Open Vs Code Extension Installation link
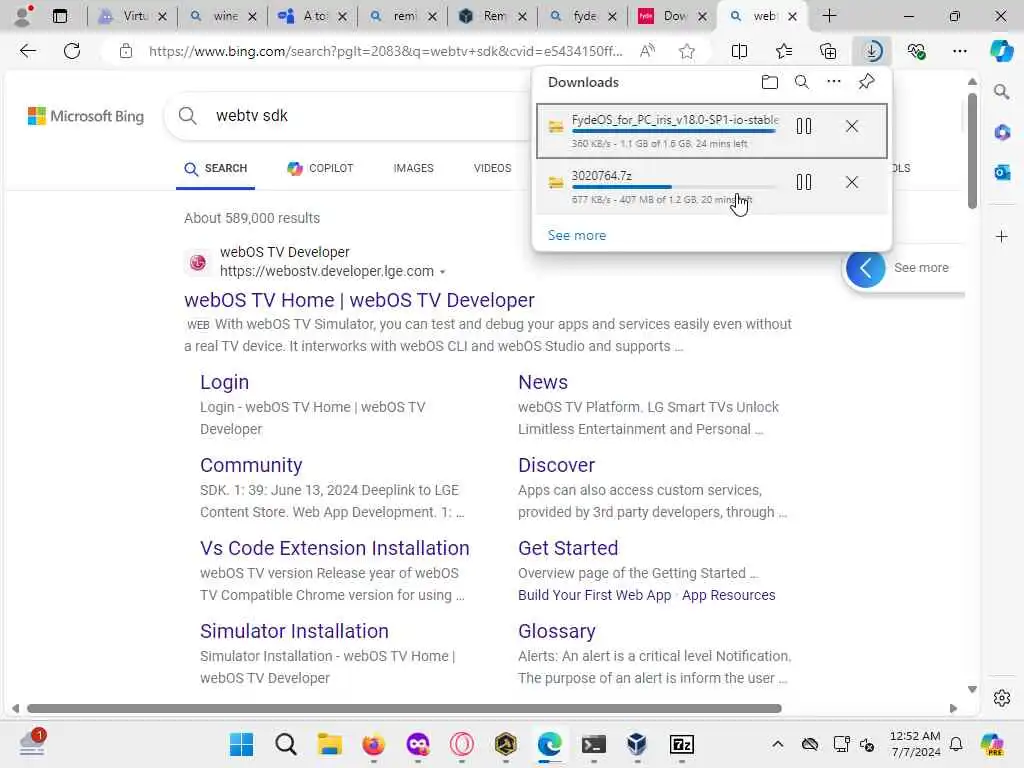This screenshot has height=768, width=1024. tap(334, 548)
